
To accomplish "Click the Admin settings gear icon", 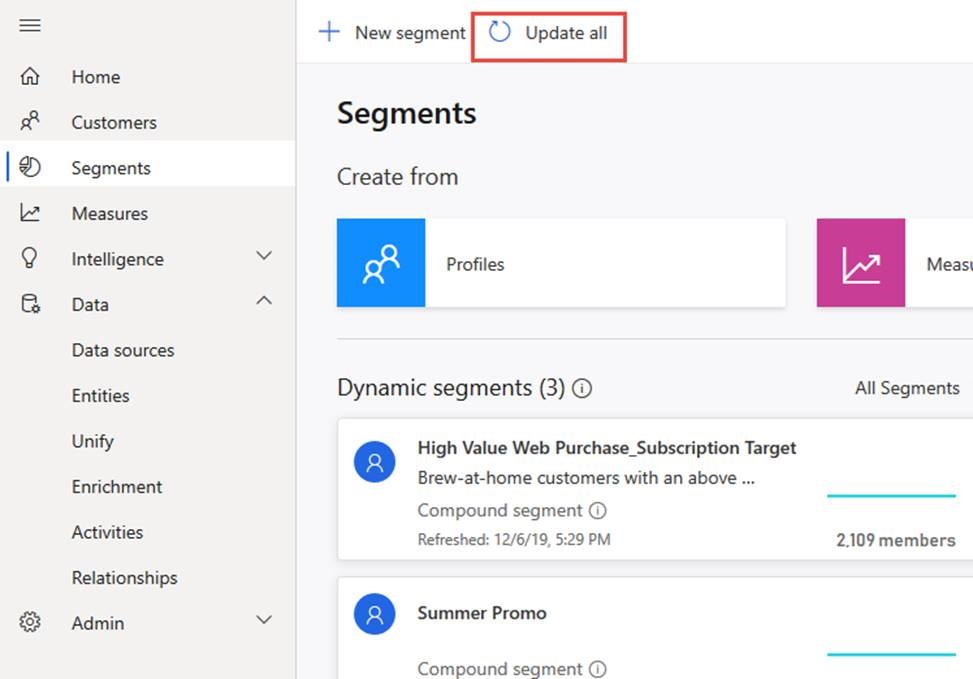I will [29, 622].
